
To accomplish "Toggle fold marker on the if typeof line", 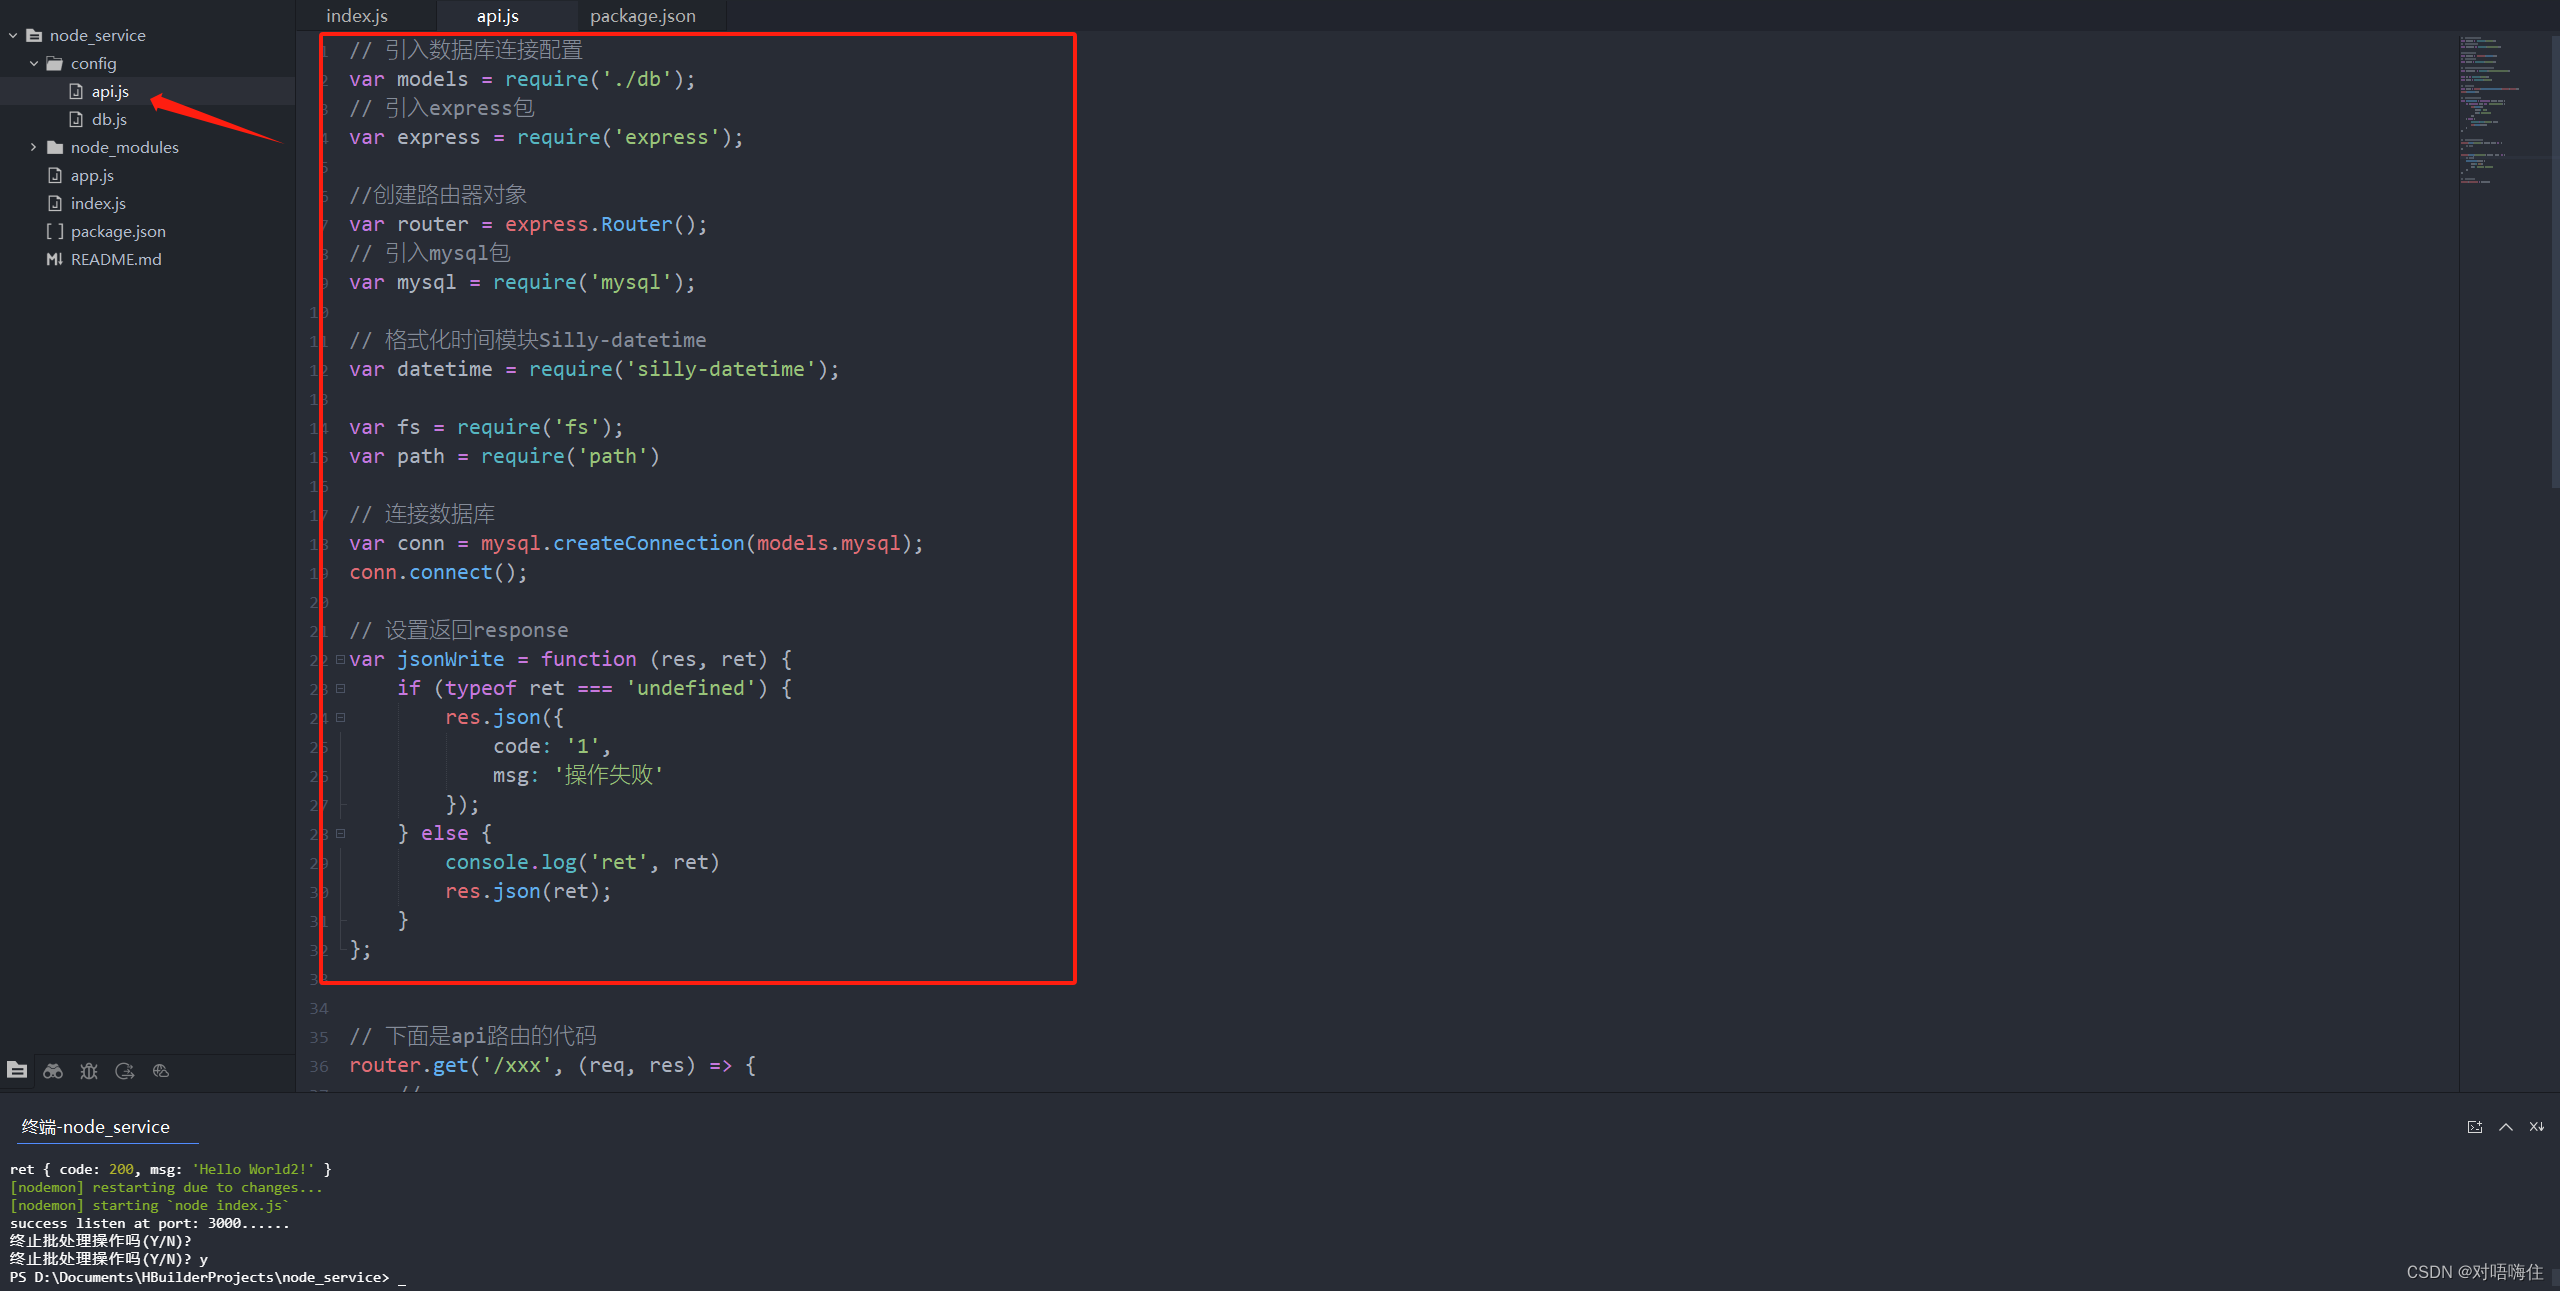I will (x=340, y=689).
